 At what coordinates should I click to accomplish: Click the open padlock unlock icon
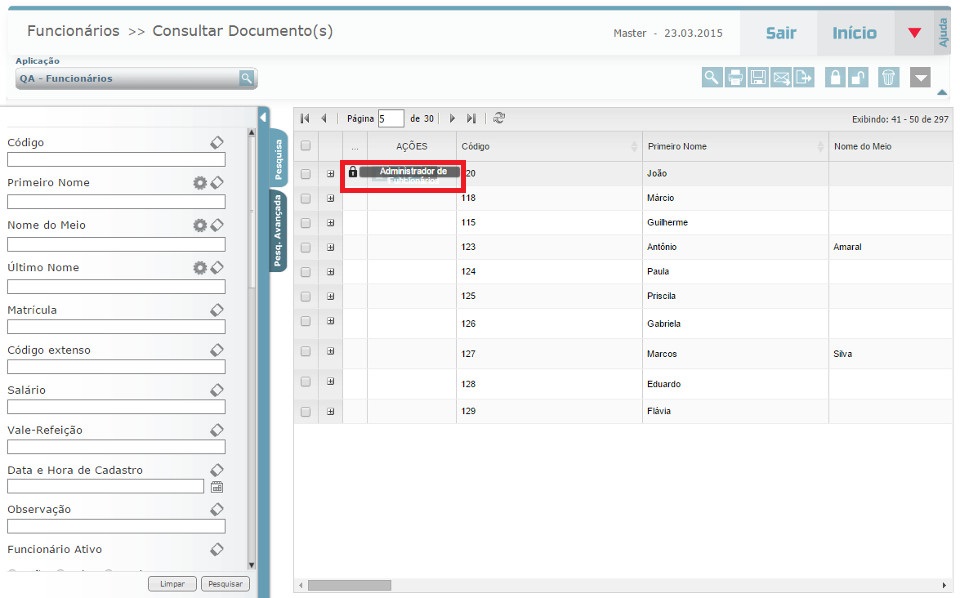click(x=858, y=78)
